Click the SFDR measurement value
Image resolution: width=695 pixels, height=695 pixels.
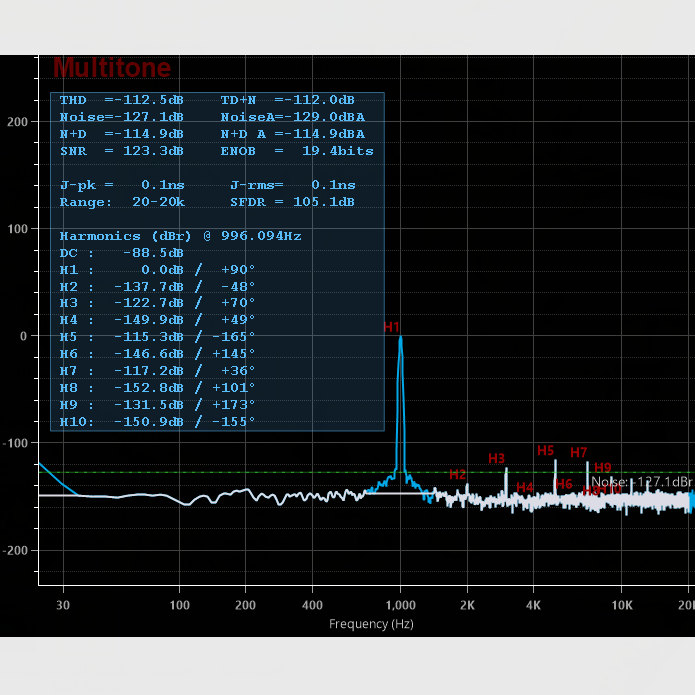(292, 202)
